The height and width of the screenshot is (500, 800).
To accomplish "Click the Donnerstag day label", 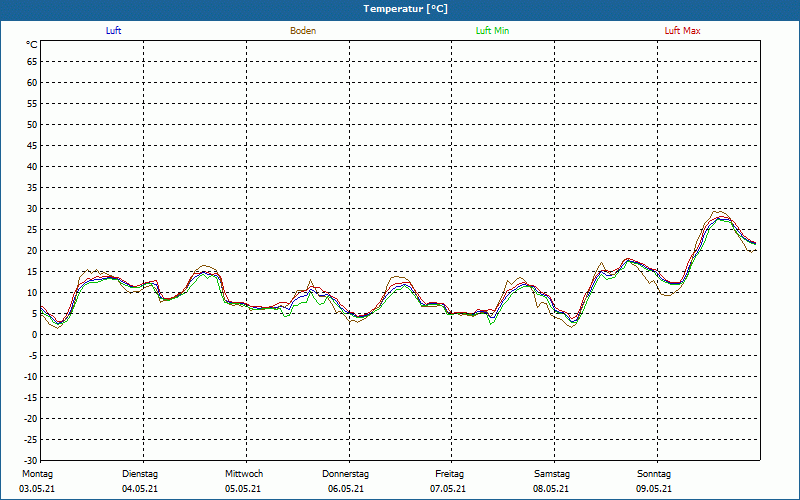I will coord(345,474).
